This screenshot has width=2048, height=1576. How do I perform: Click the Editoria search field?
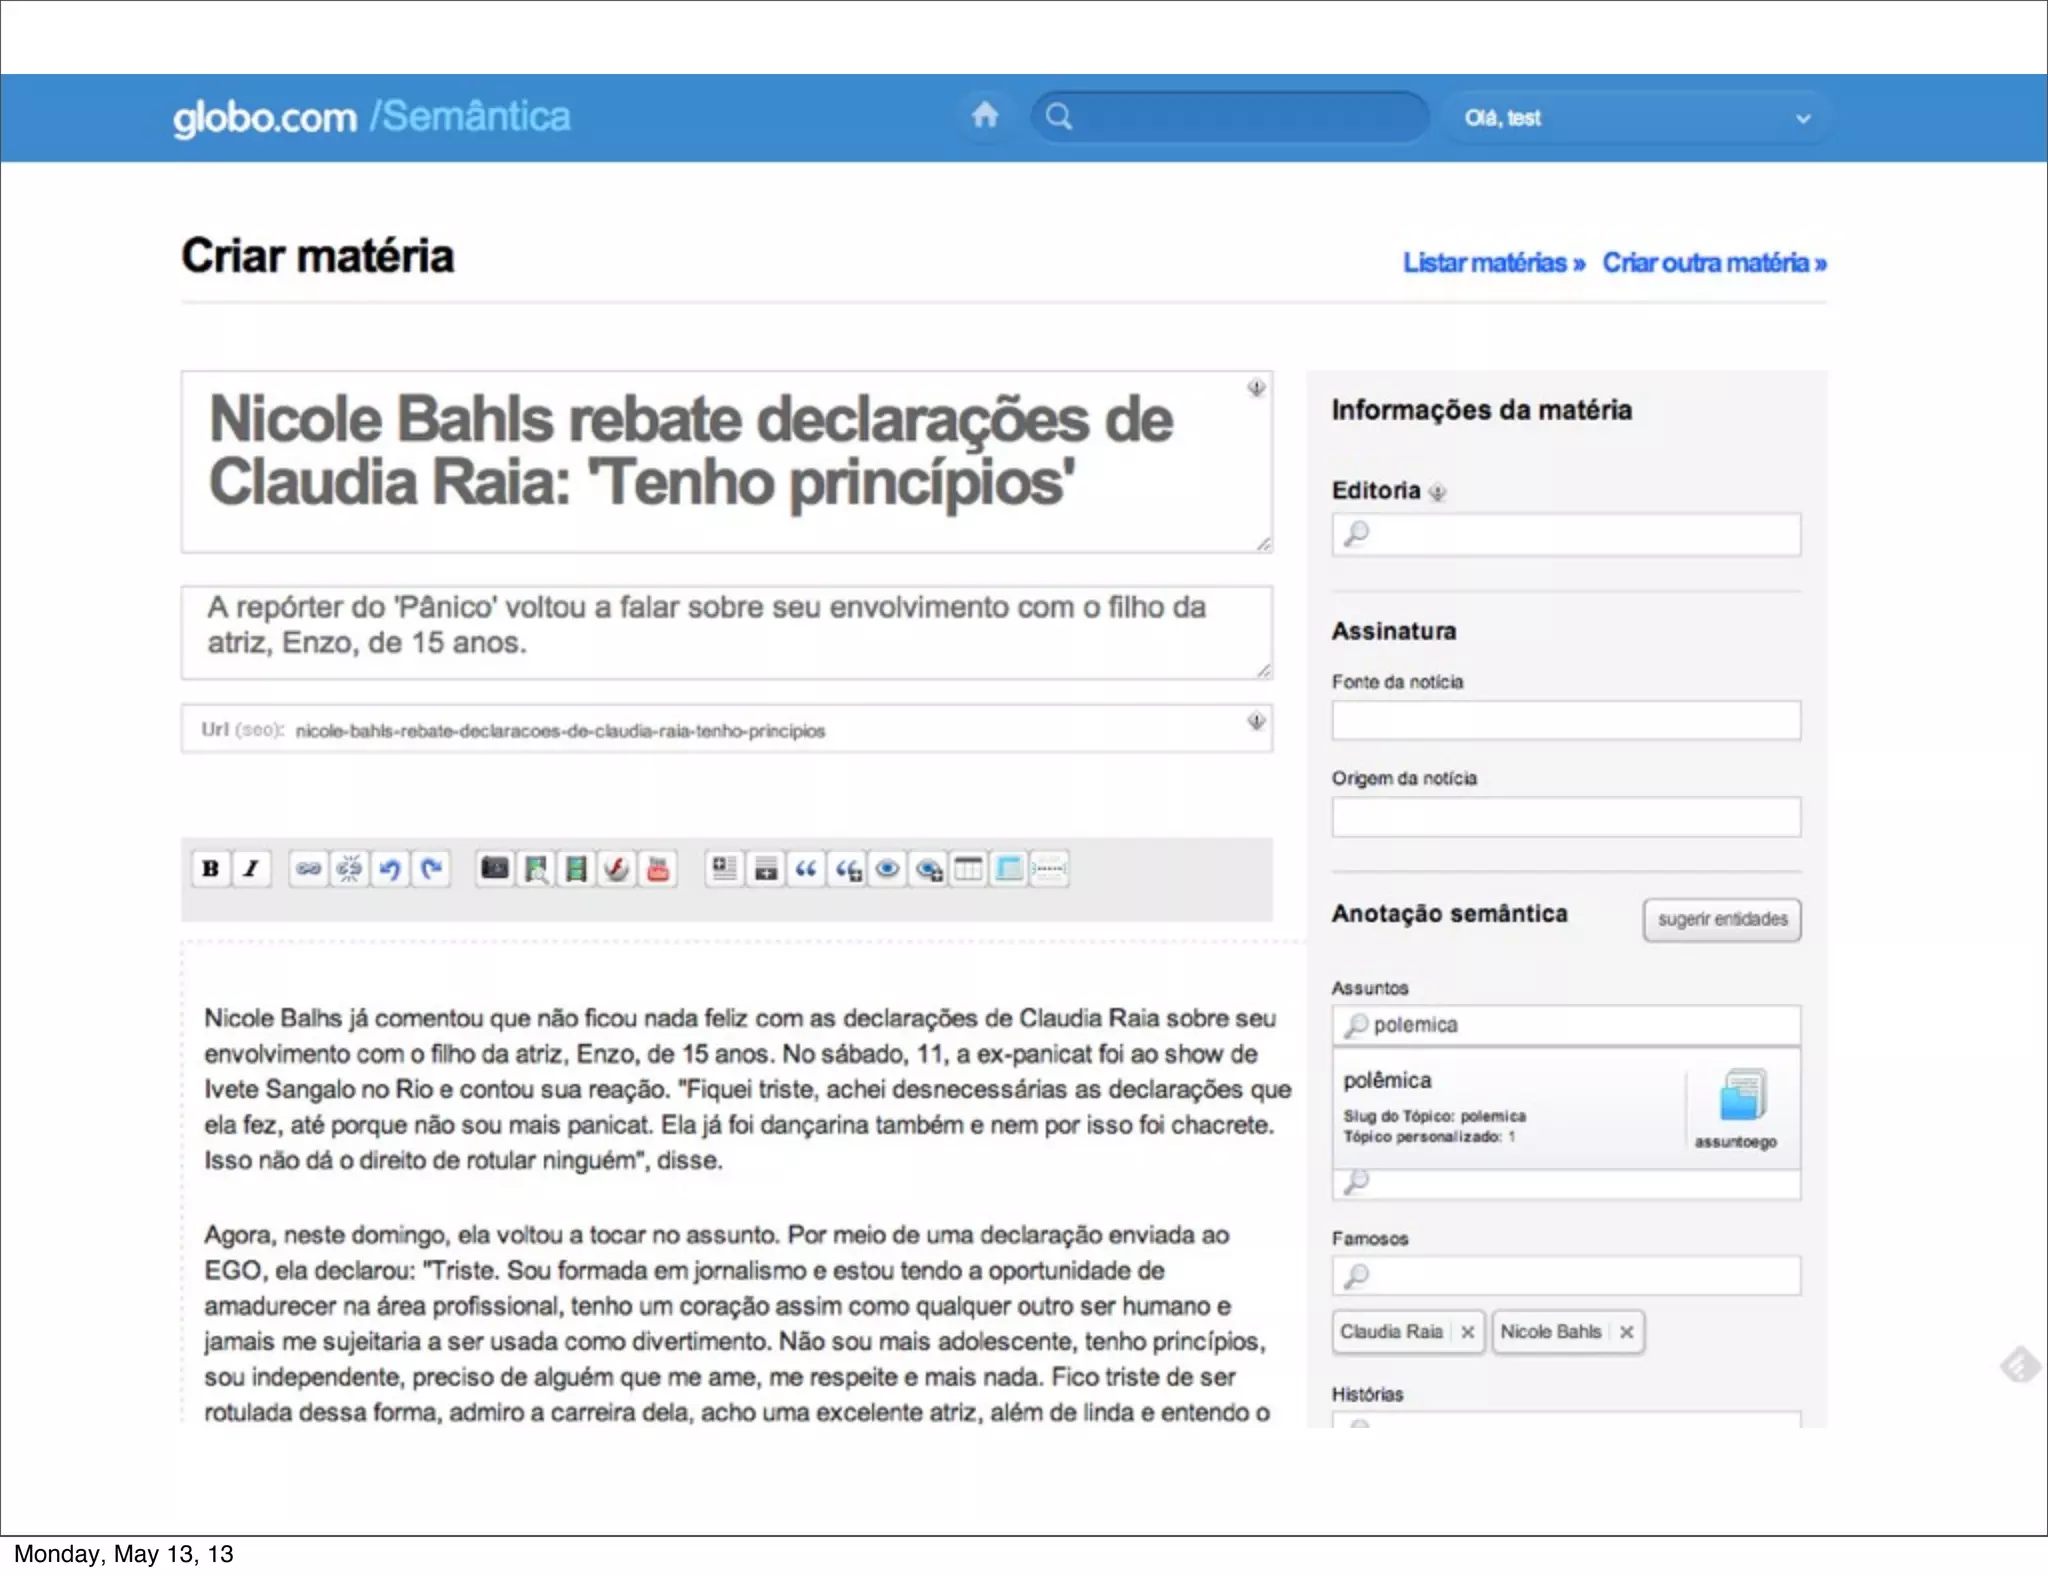[x=1566, y=535]
